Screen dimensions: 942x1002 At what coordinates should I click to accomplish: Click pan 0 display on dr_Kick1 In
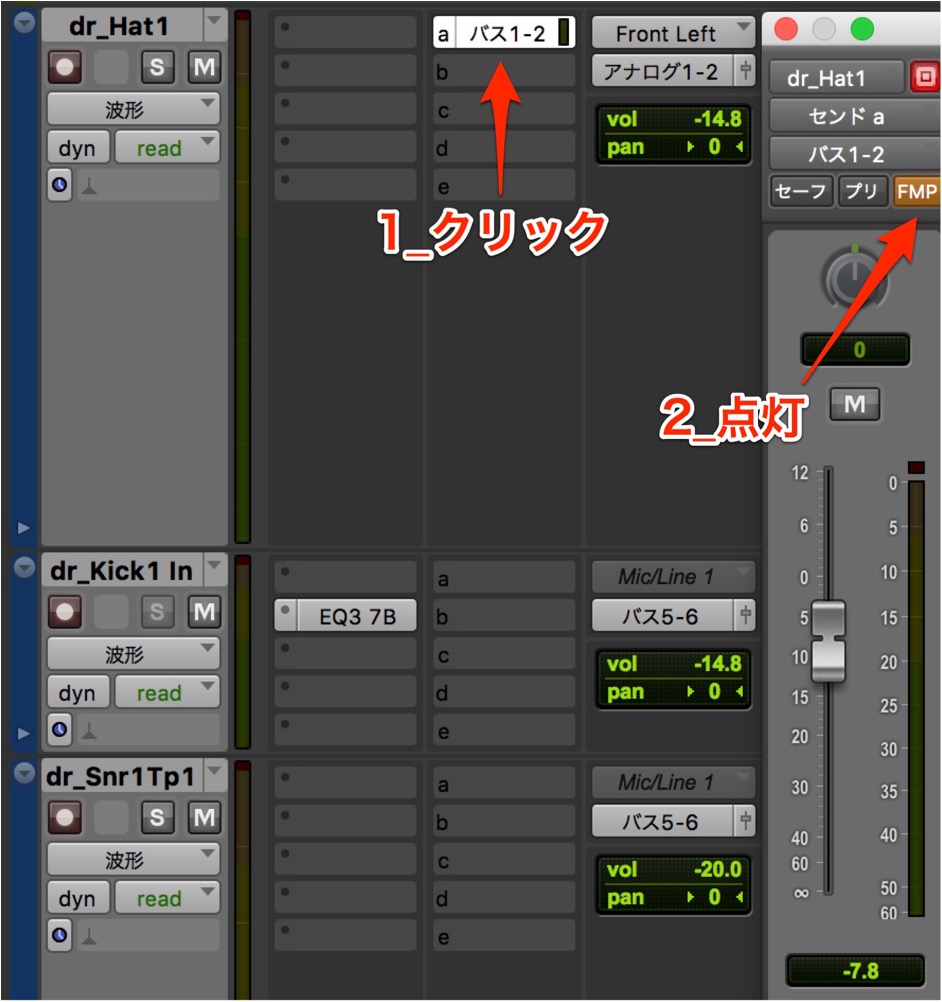(674, 691)
